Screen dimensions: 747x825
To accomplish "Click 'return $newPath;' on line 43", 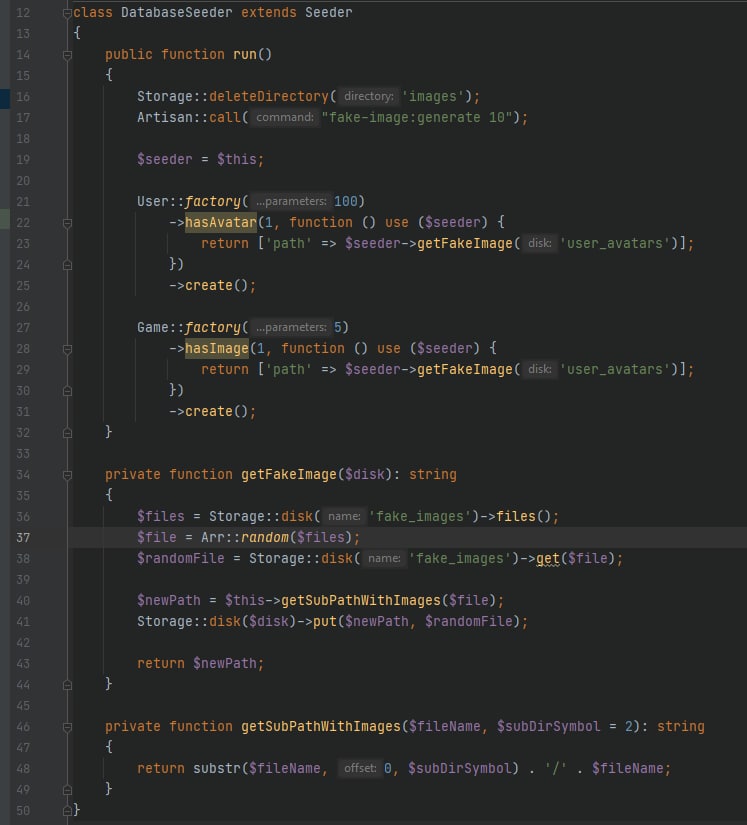I will 200,663.
